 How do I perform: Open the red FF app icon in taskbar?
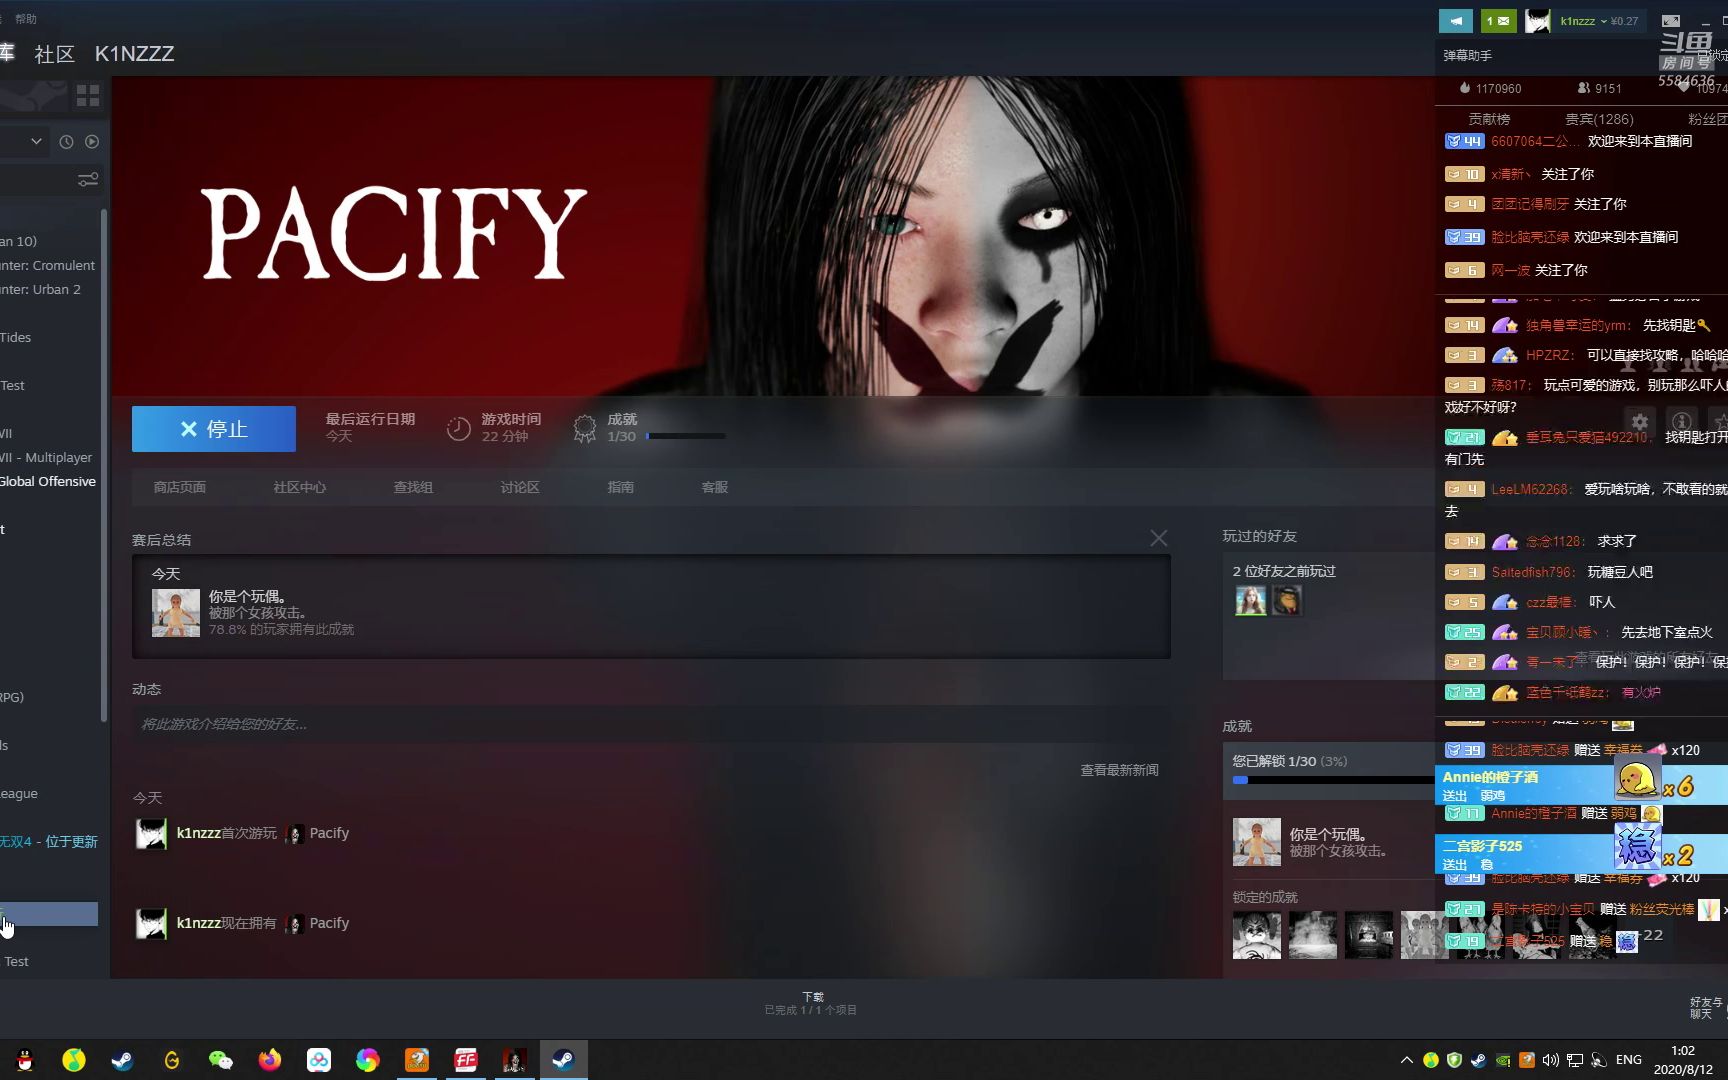pos(466,1060)
